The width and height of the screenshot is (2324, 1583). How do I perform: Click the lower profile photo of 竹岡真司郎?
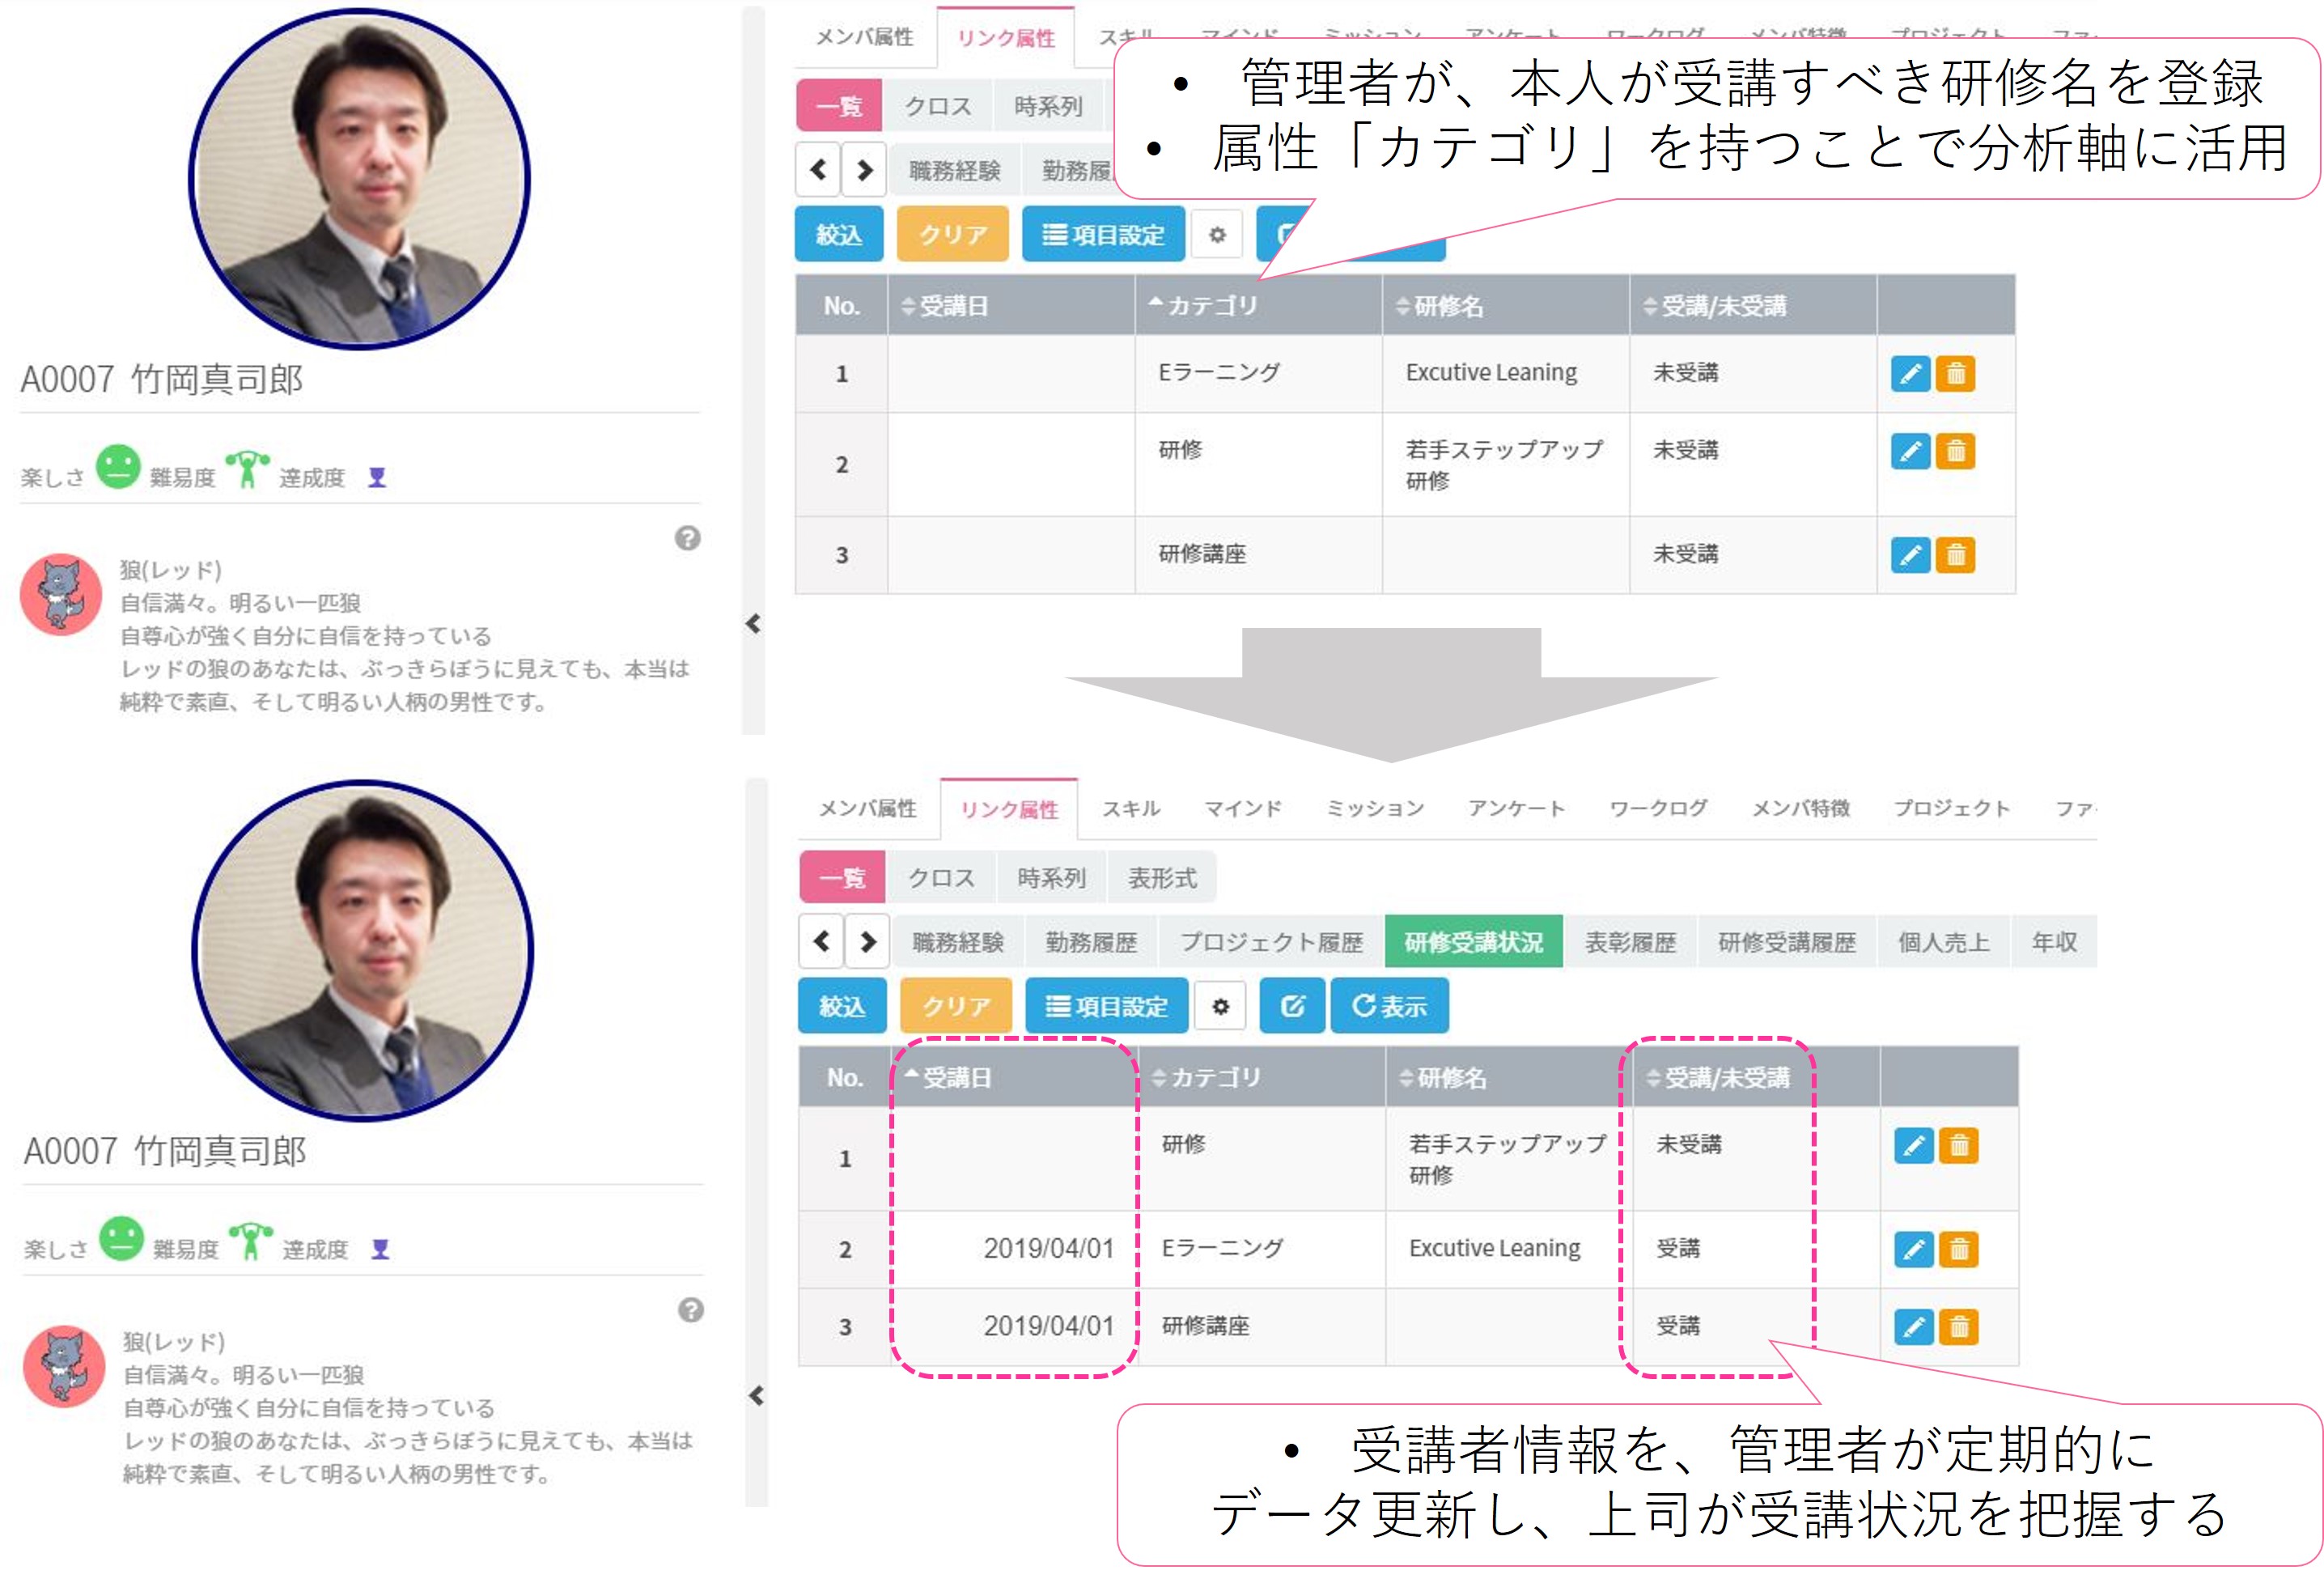(362, 951)
